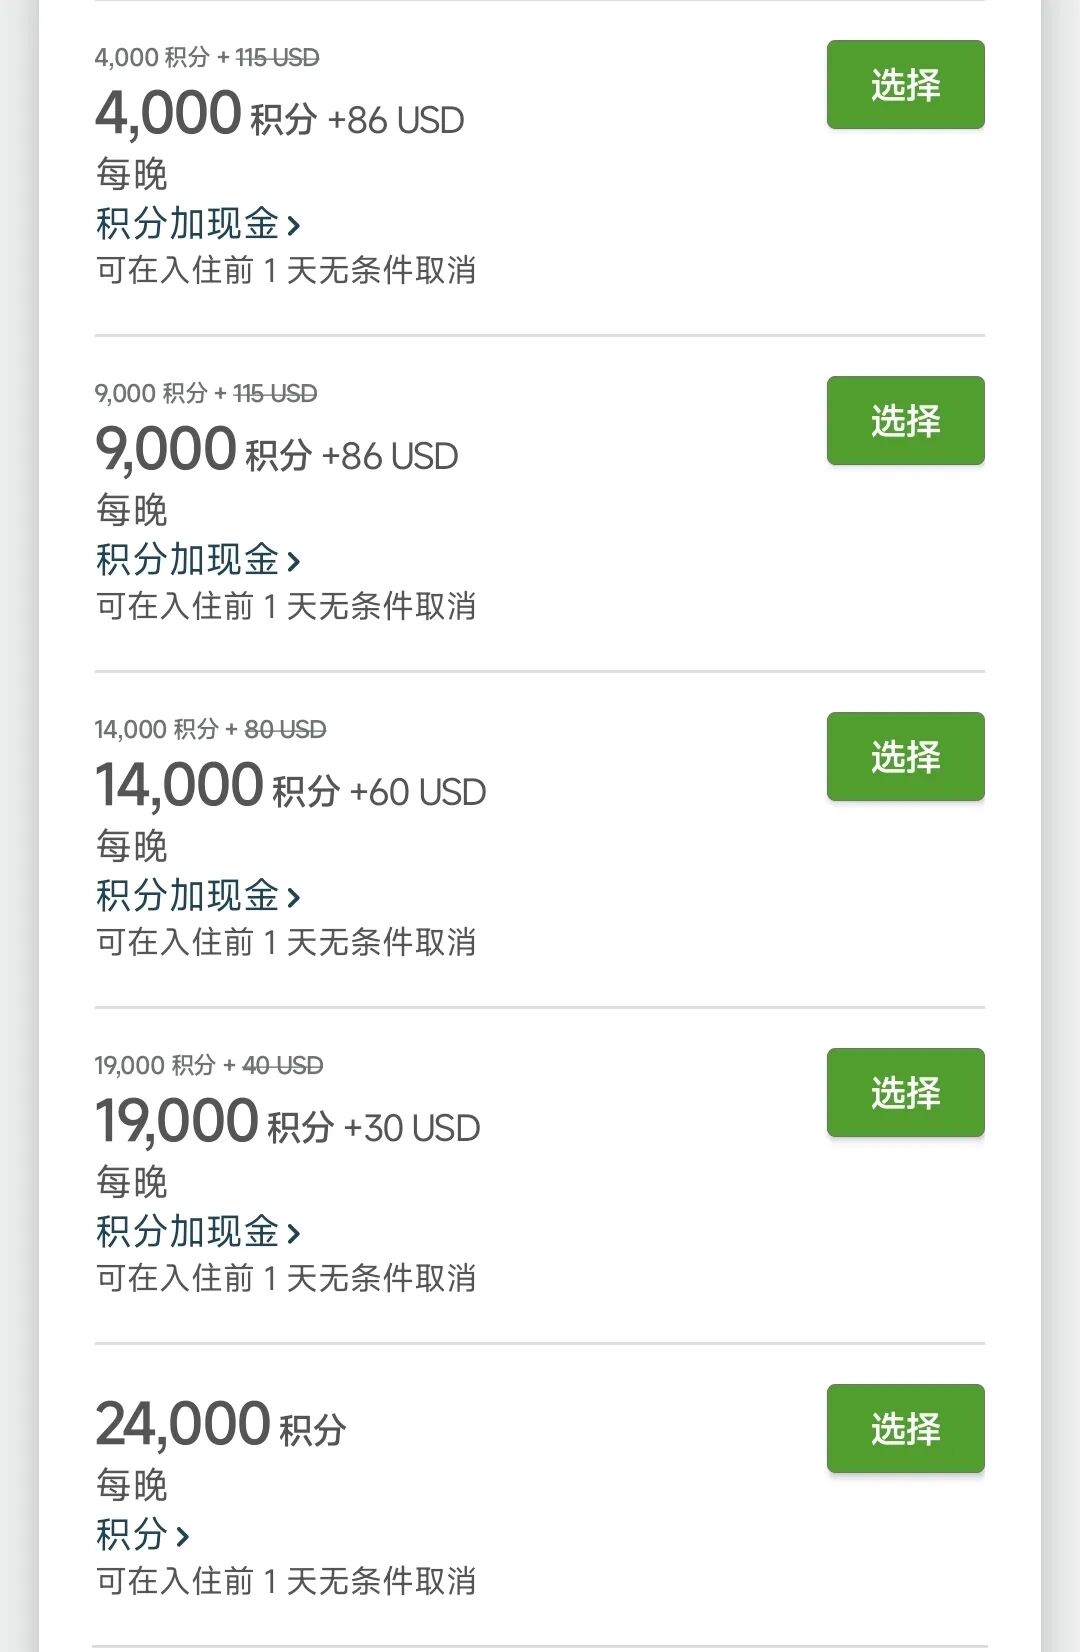Image resolution: width=1080 pixels, height=1652 pixels.
Task: Open 积分加现金 link under 14,000 积分 rate
Action: coord(187,896)
